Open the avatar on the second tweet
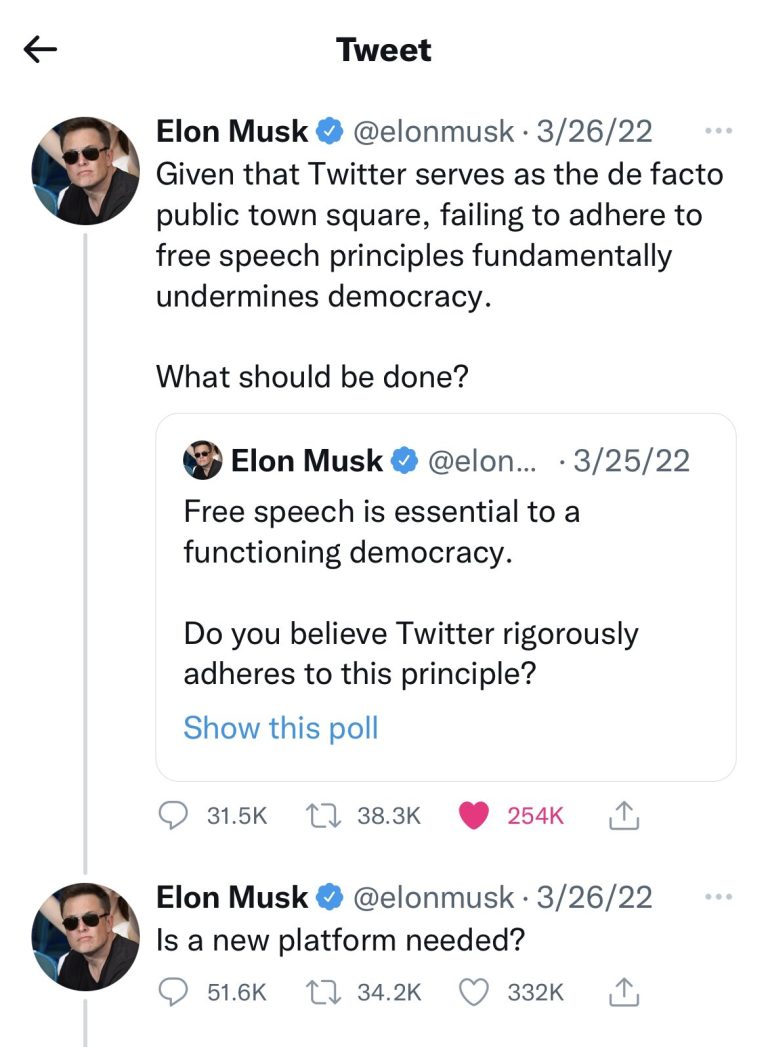Viewport: 768px width, 1047px height. 85,935
